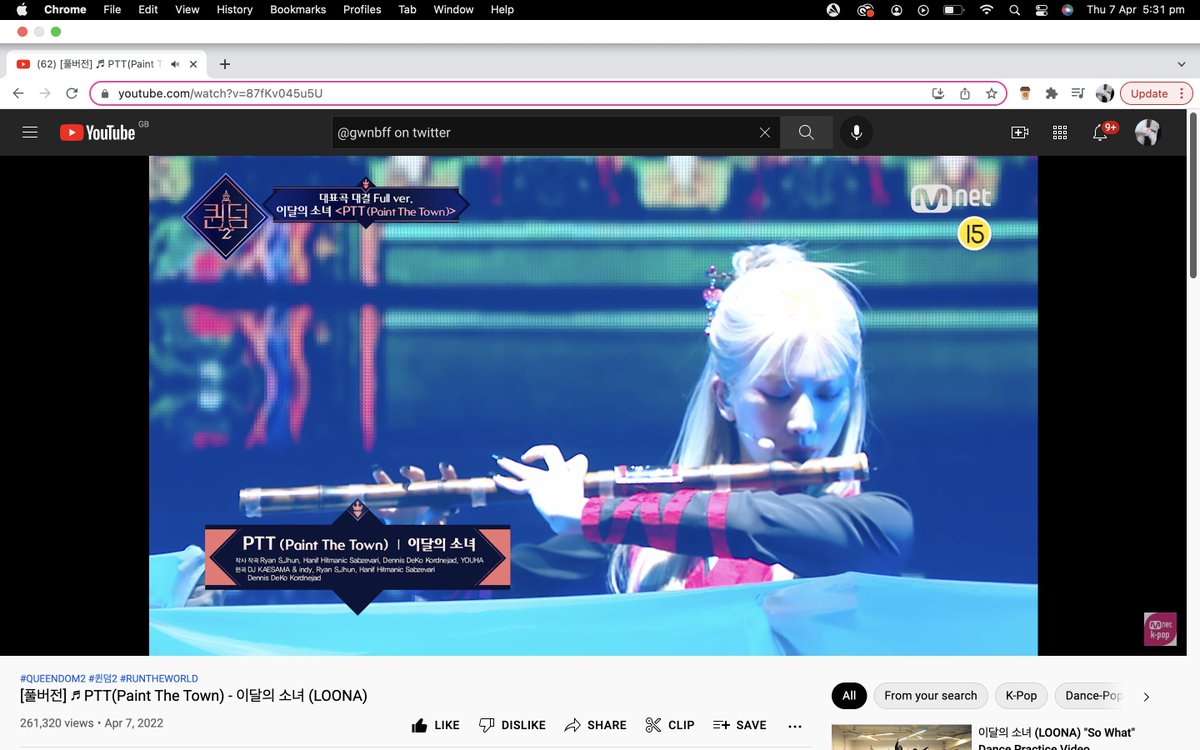Open the Help menu
The image size is (1200, 750).
[502, 9]
